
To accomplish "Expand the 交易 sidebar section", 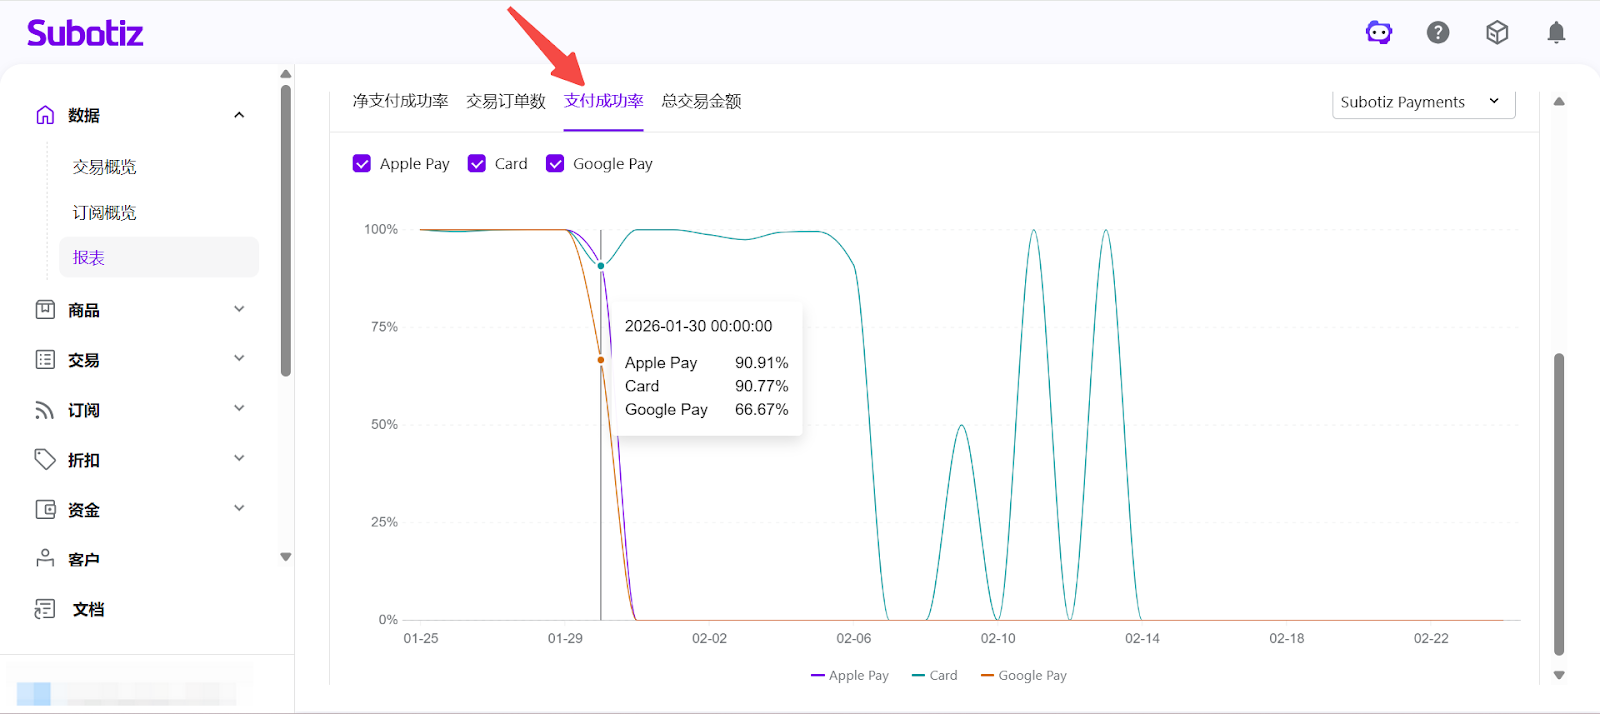I will (x=239, y=359).
